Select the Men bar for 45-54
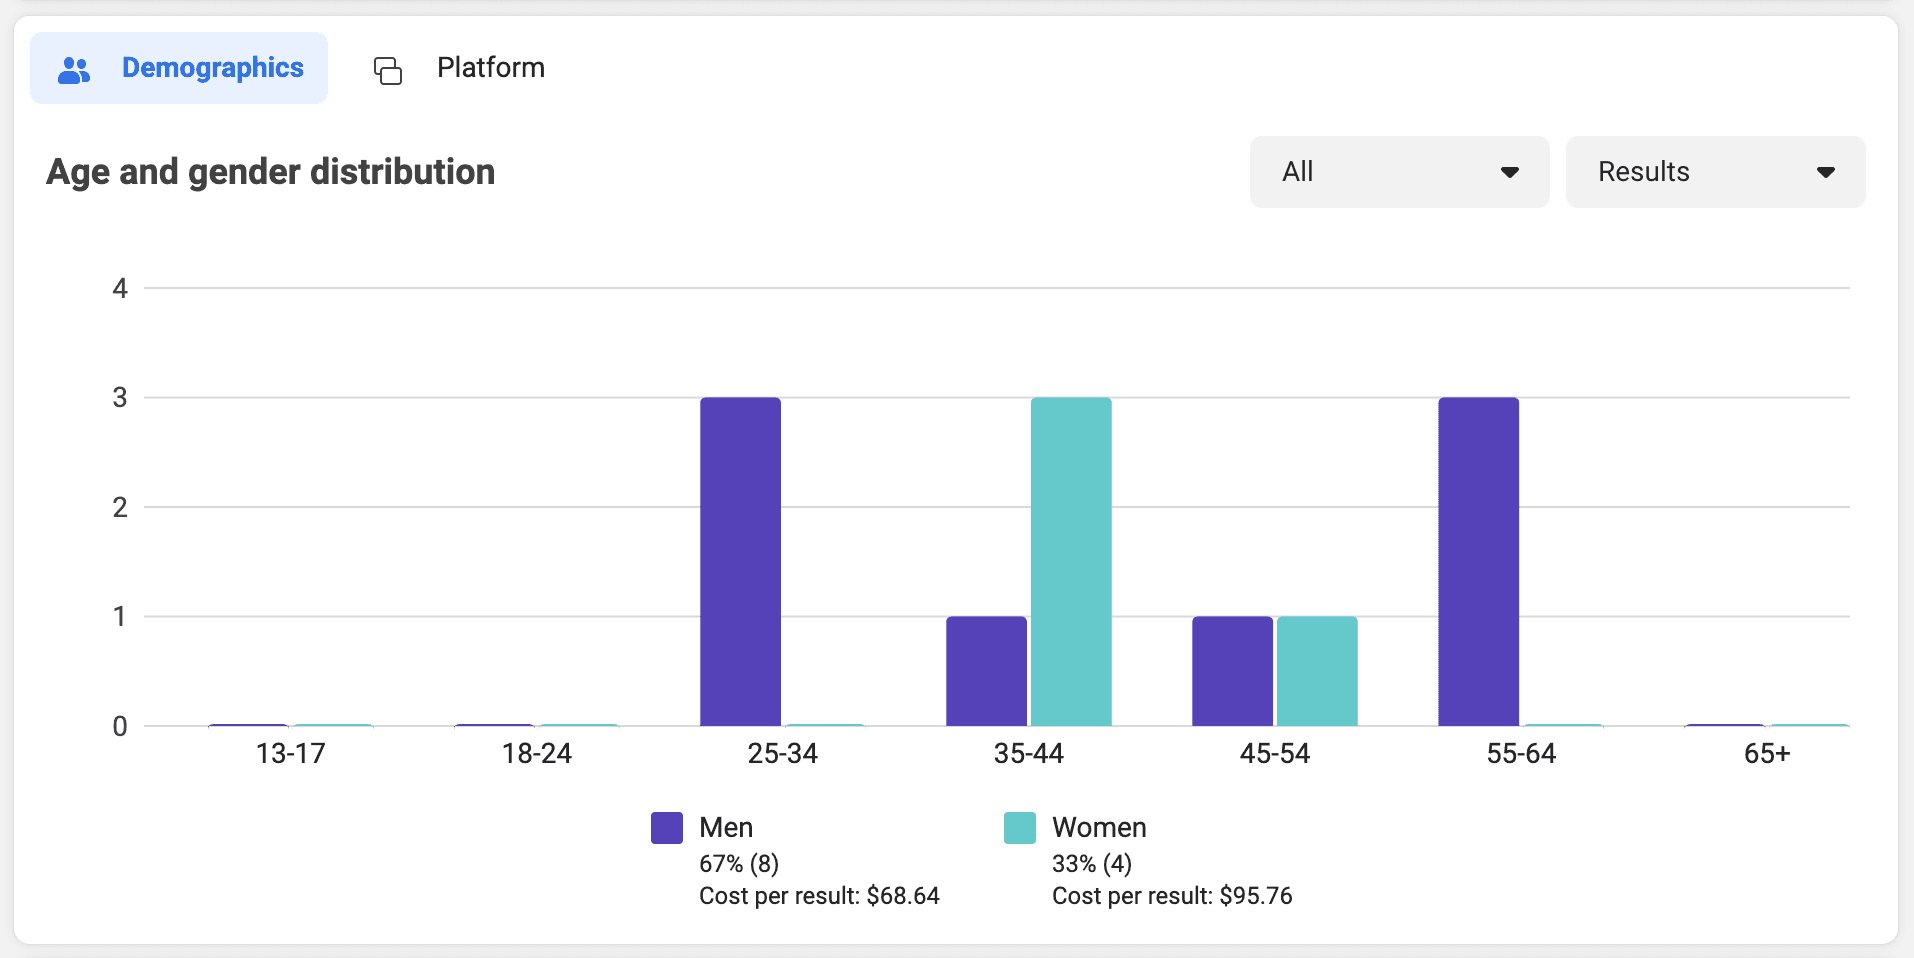The height and width of the screenshot is (958, 1914). [1232, 671]
